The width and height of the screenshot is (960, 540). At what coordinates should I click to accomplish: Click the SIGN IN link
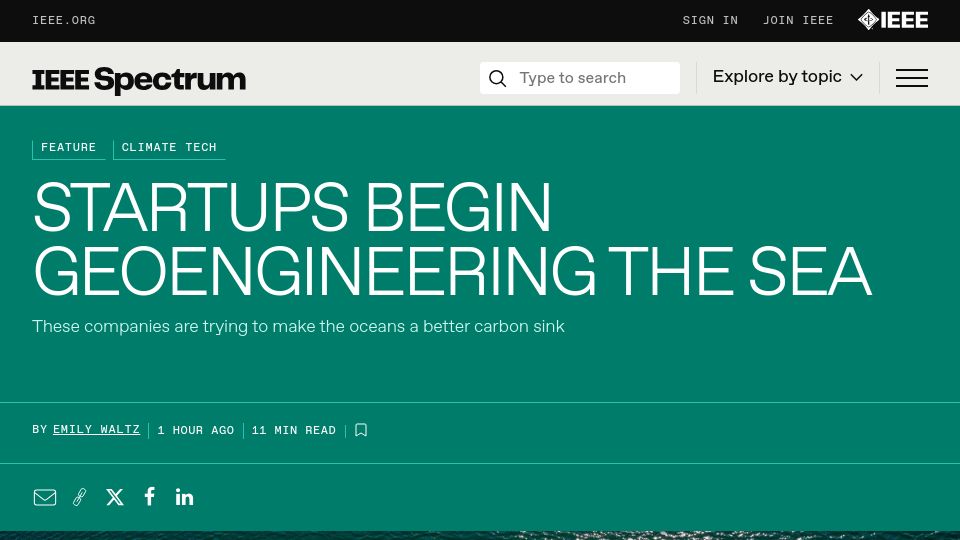[710, 21]
